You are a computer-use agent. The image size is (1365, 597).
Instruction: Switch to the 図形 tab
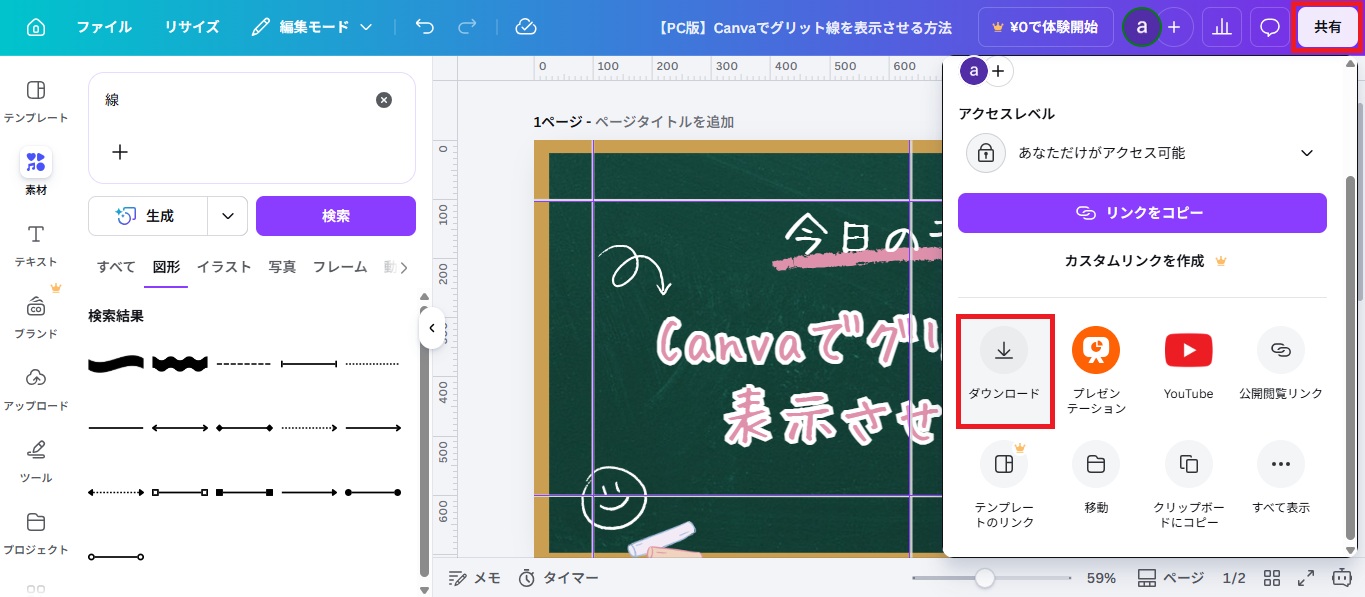[166, 267]
